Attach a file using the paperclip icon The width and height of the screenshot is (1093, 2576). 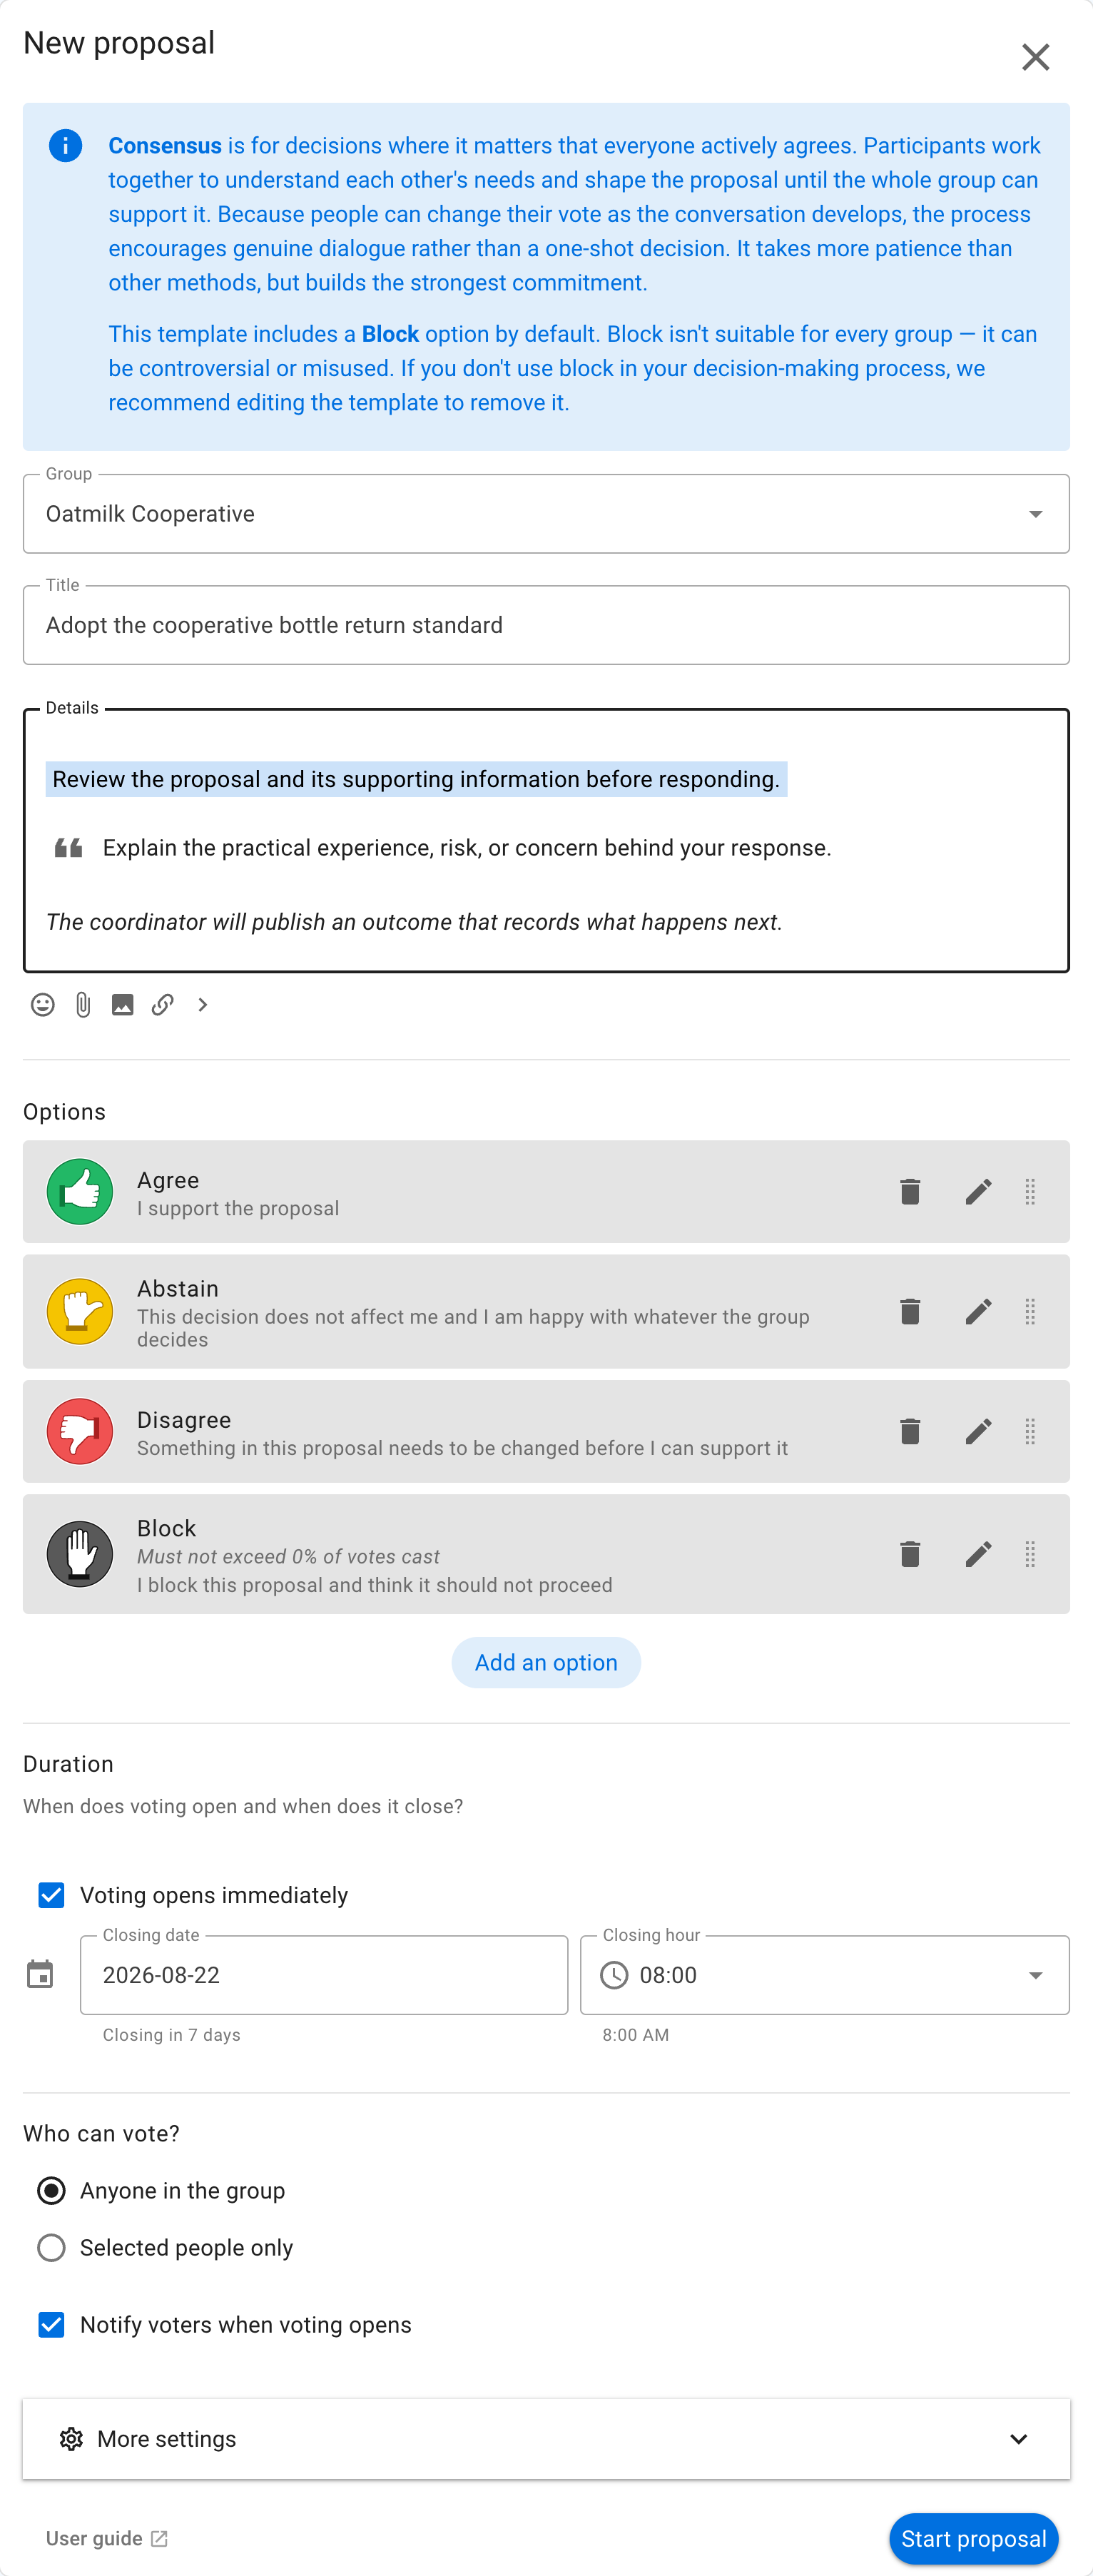tap(83, 1004)
